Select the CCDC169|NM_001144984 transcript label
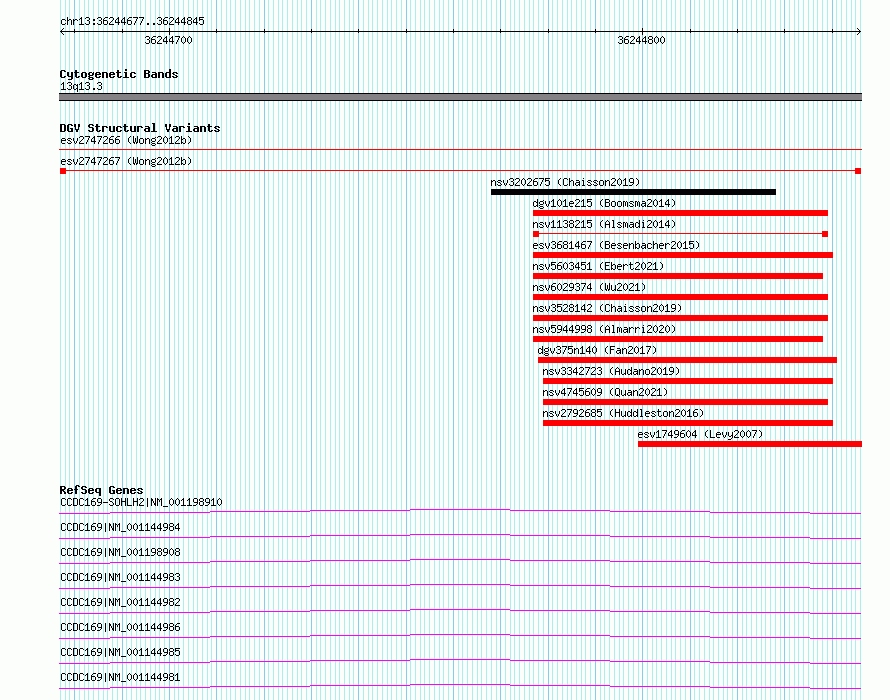This screenshot has width=890, height=700. [120, 527]
